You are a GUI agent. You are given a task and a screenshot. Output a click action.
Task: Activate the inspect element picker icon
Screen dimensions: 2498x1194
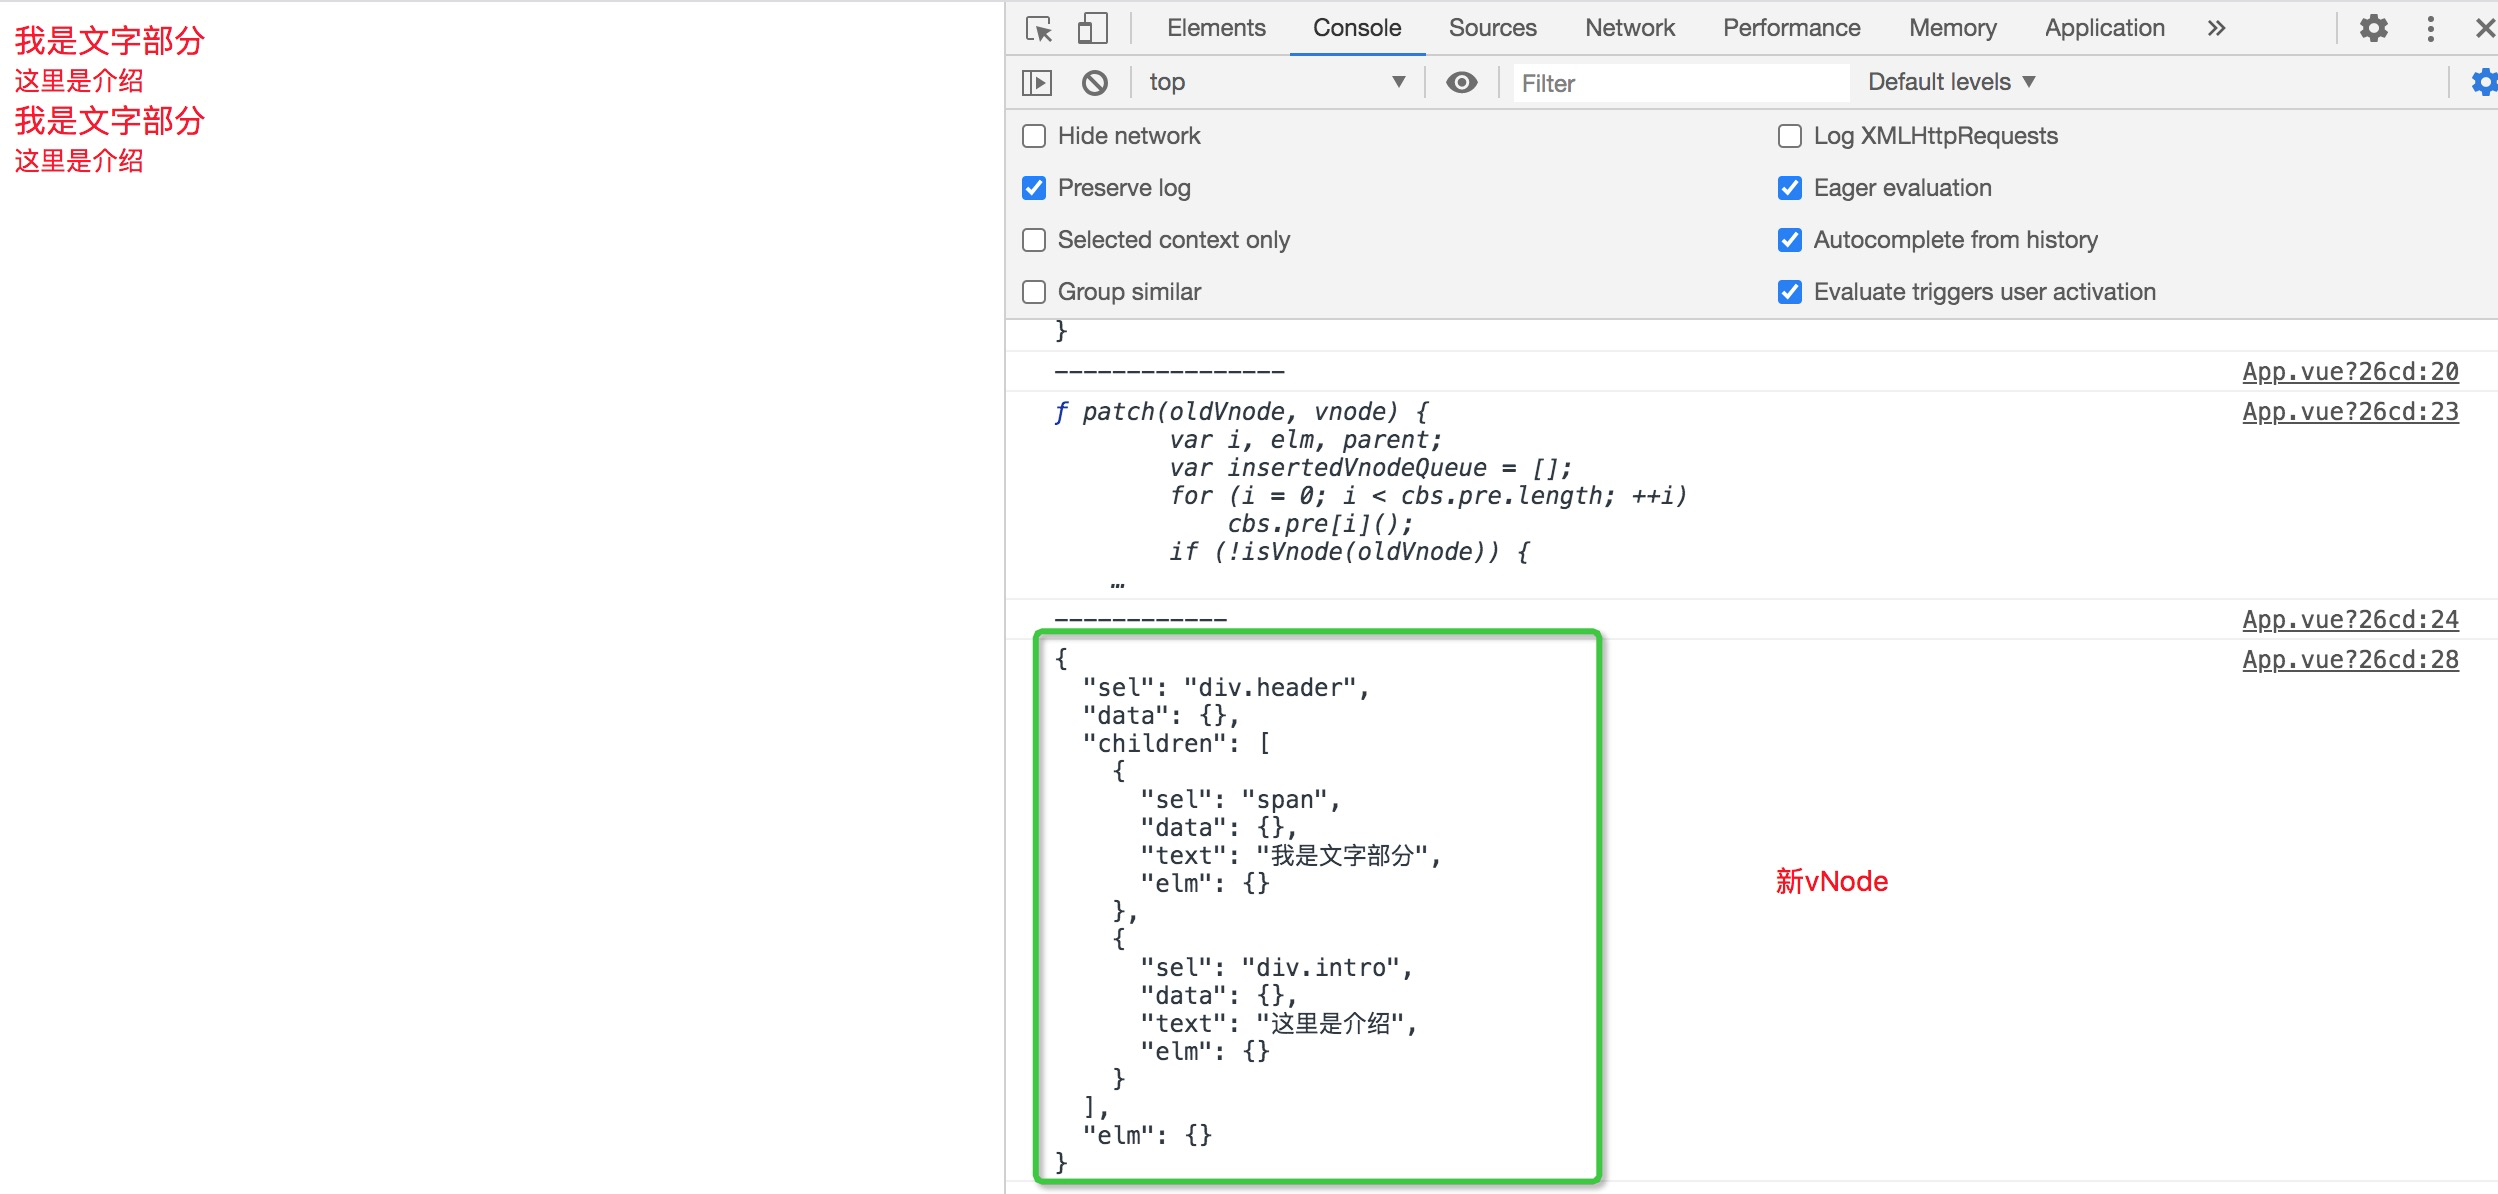[1039, 29]
